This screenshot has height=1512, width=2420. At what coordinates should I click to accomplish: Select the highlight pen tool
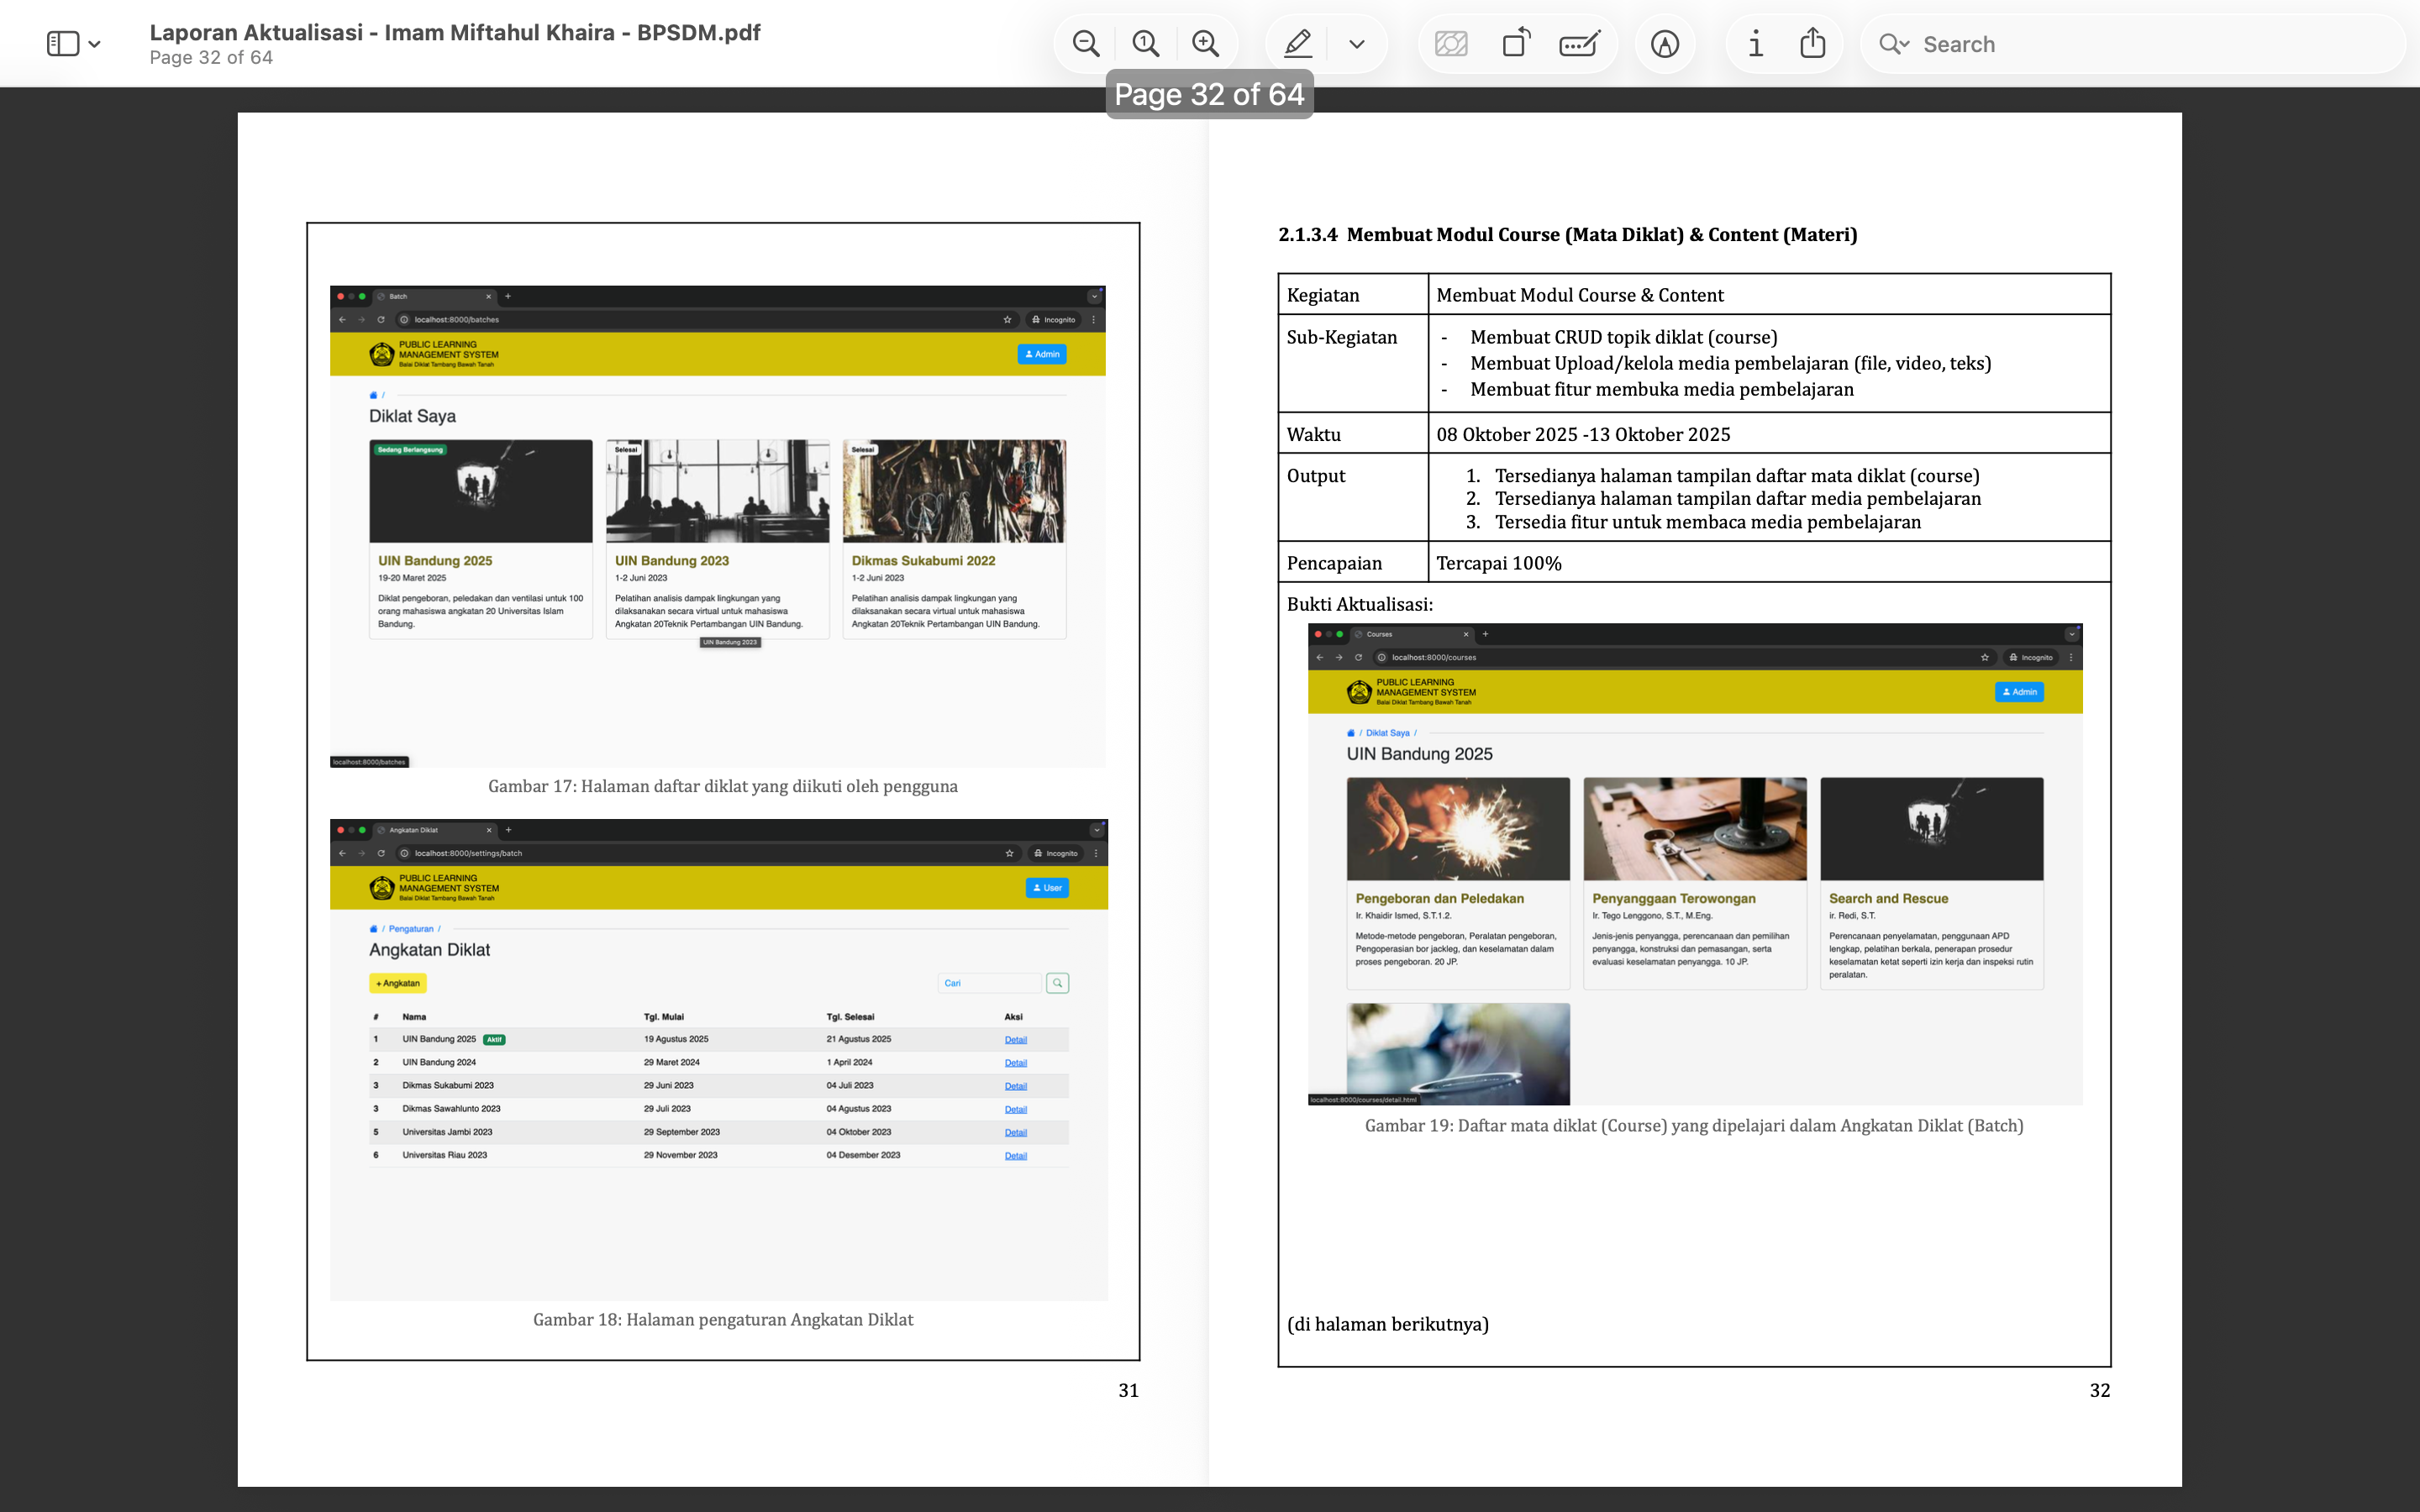(1297, 44)
